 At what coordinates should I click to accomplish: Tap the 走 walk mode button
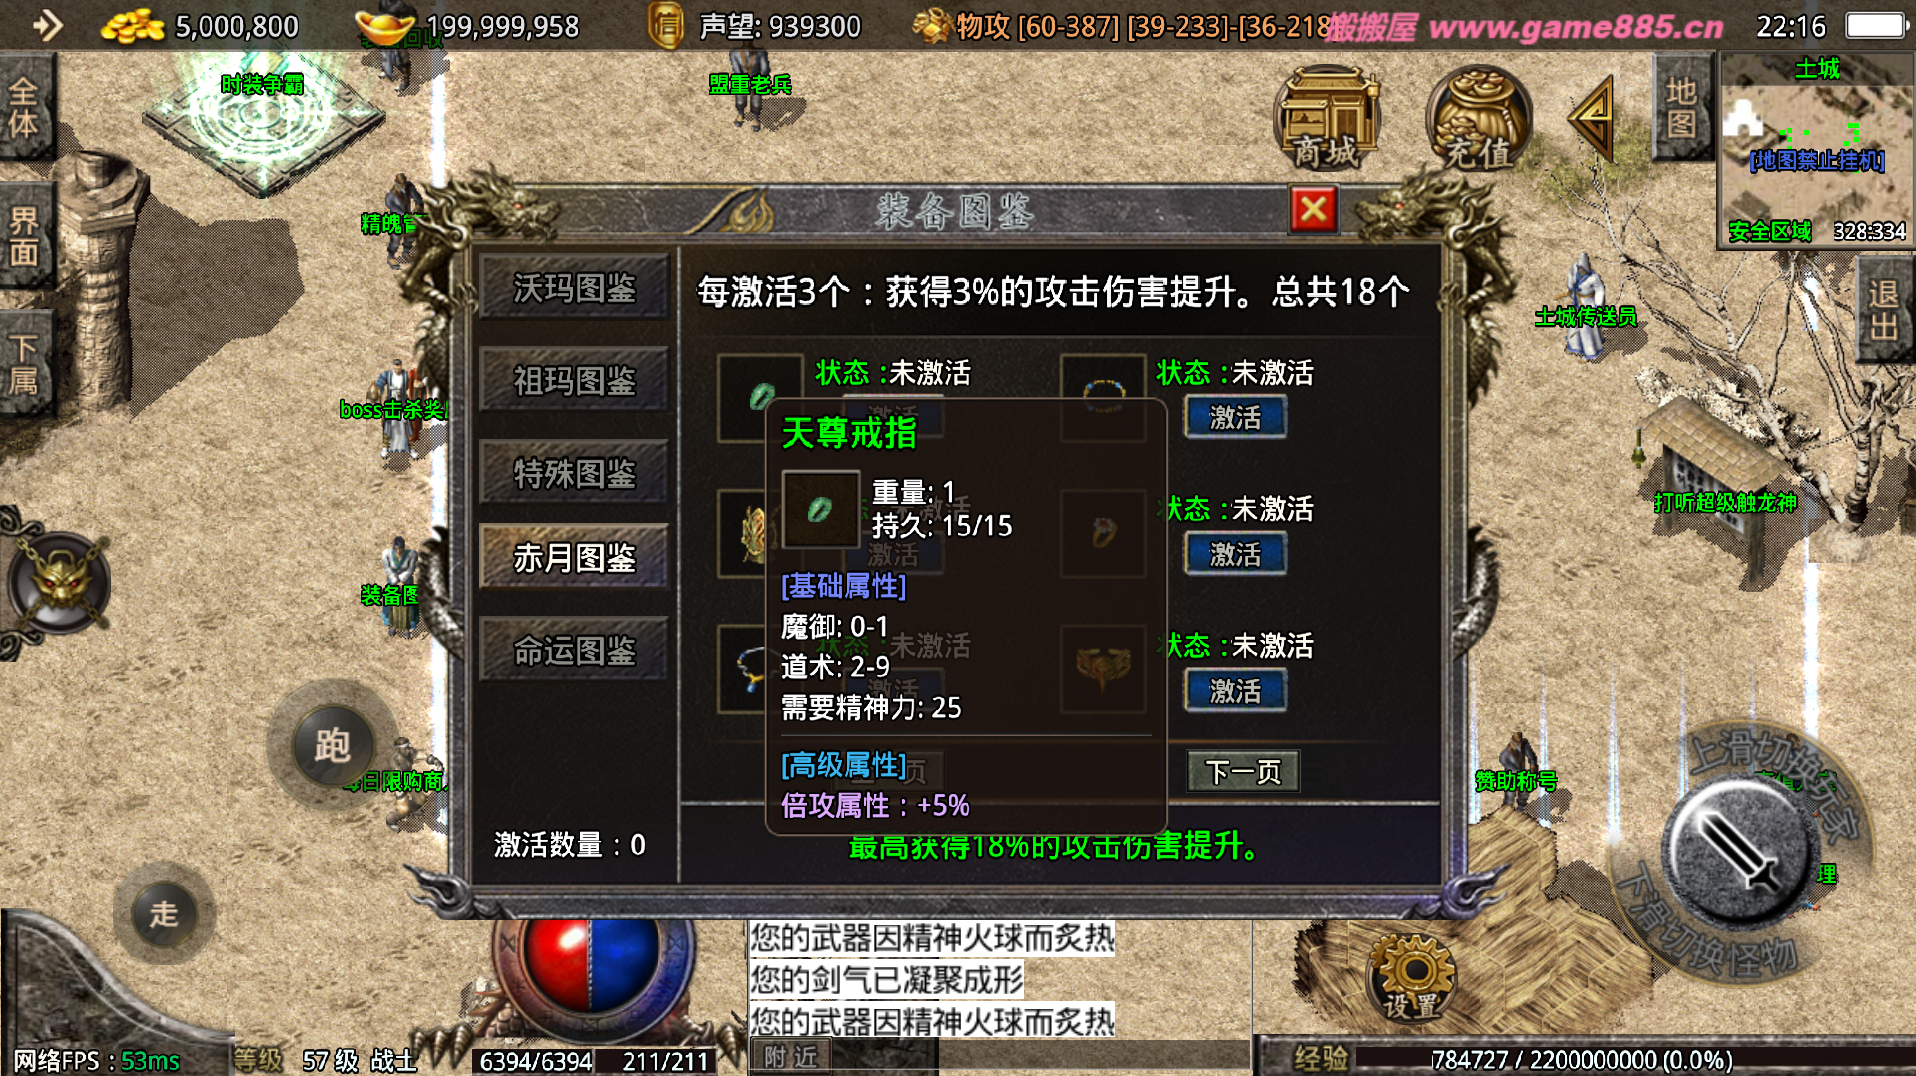tap(163, 913)
